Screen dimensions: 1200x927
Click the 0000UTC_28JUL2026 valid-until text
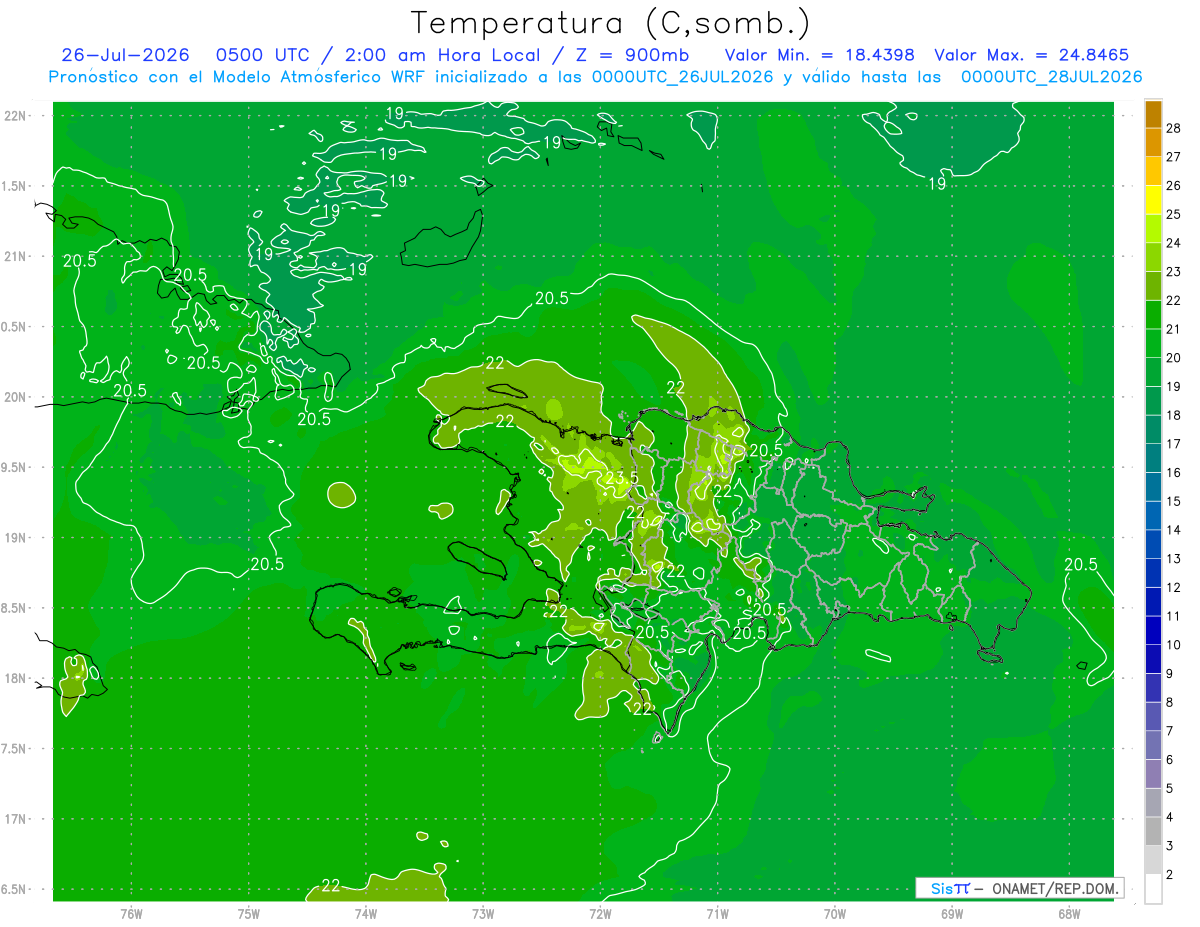[x=1051, y=76]
